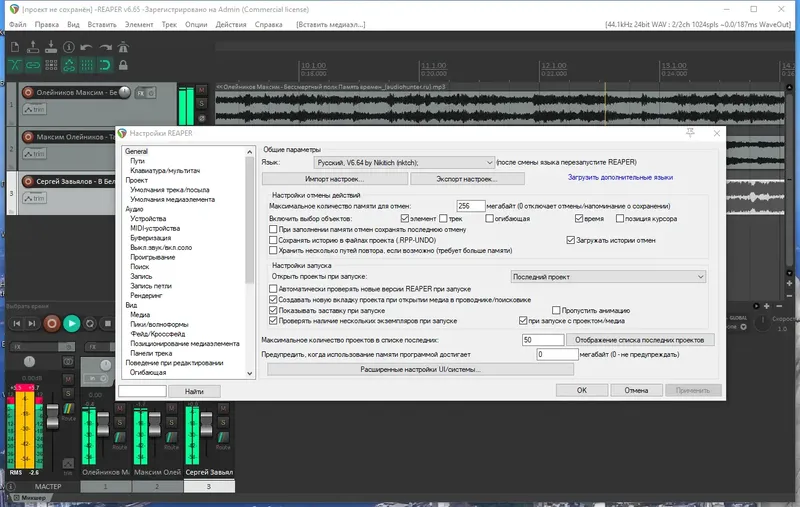This screenshot has height=507, width=800.
Task: Click master Route icon in mixer
Action: point(68,410)
